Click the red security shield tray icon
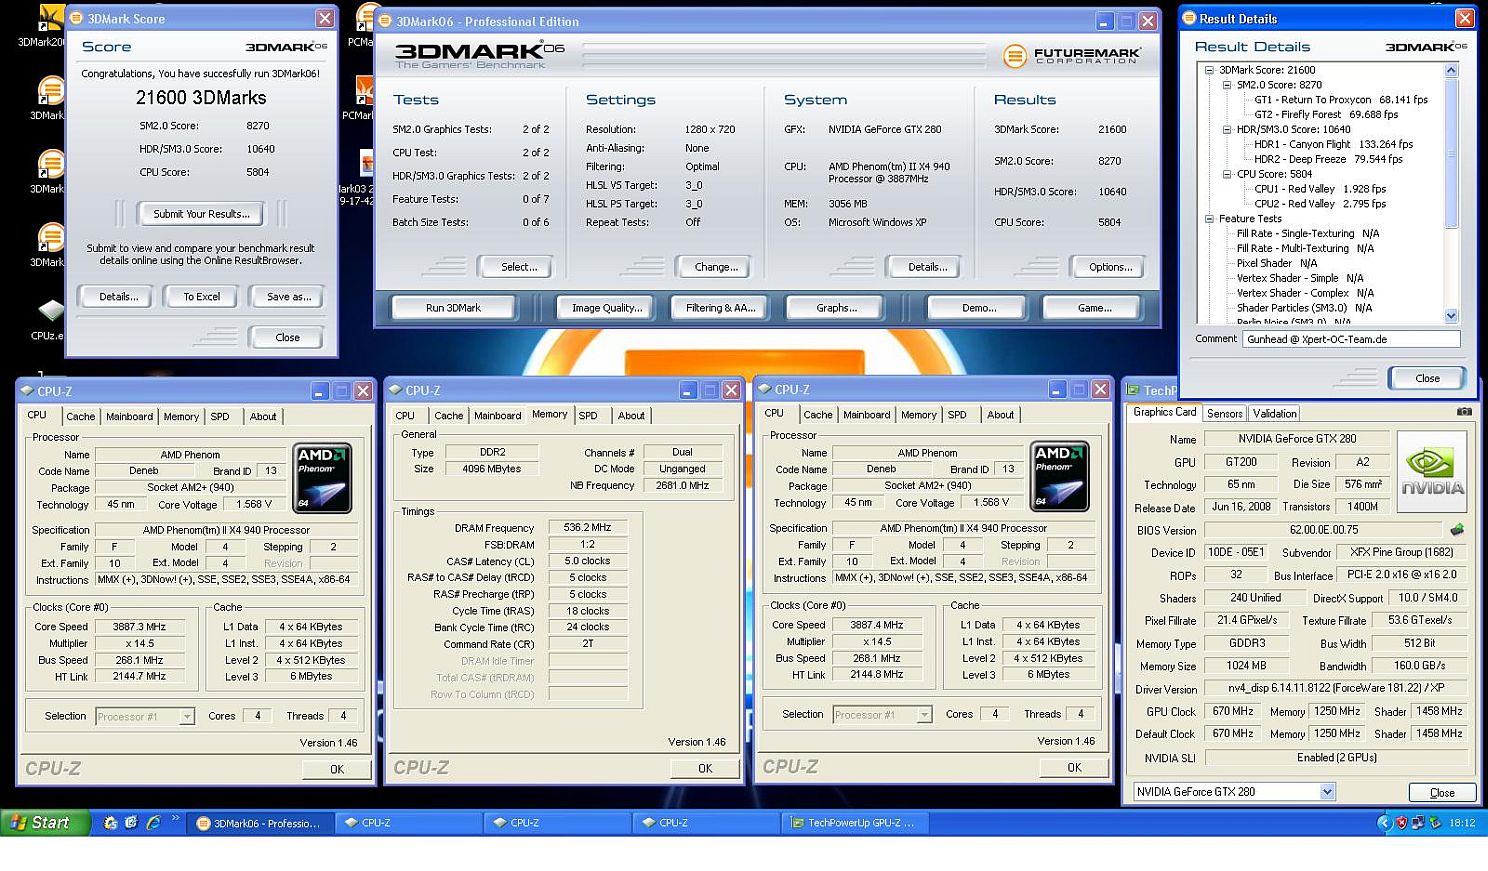 click(x=1401, y=823)
